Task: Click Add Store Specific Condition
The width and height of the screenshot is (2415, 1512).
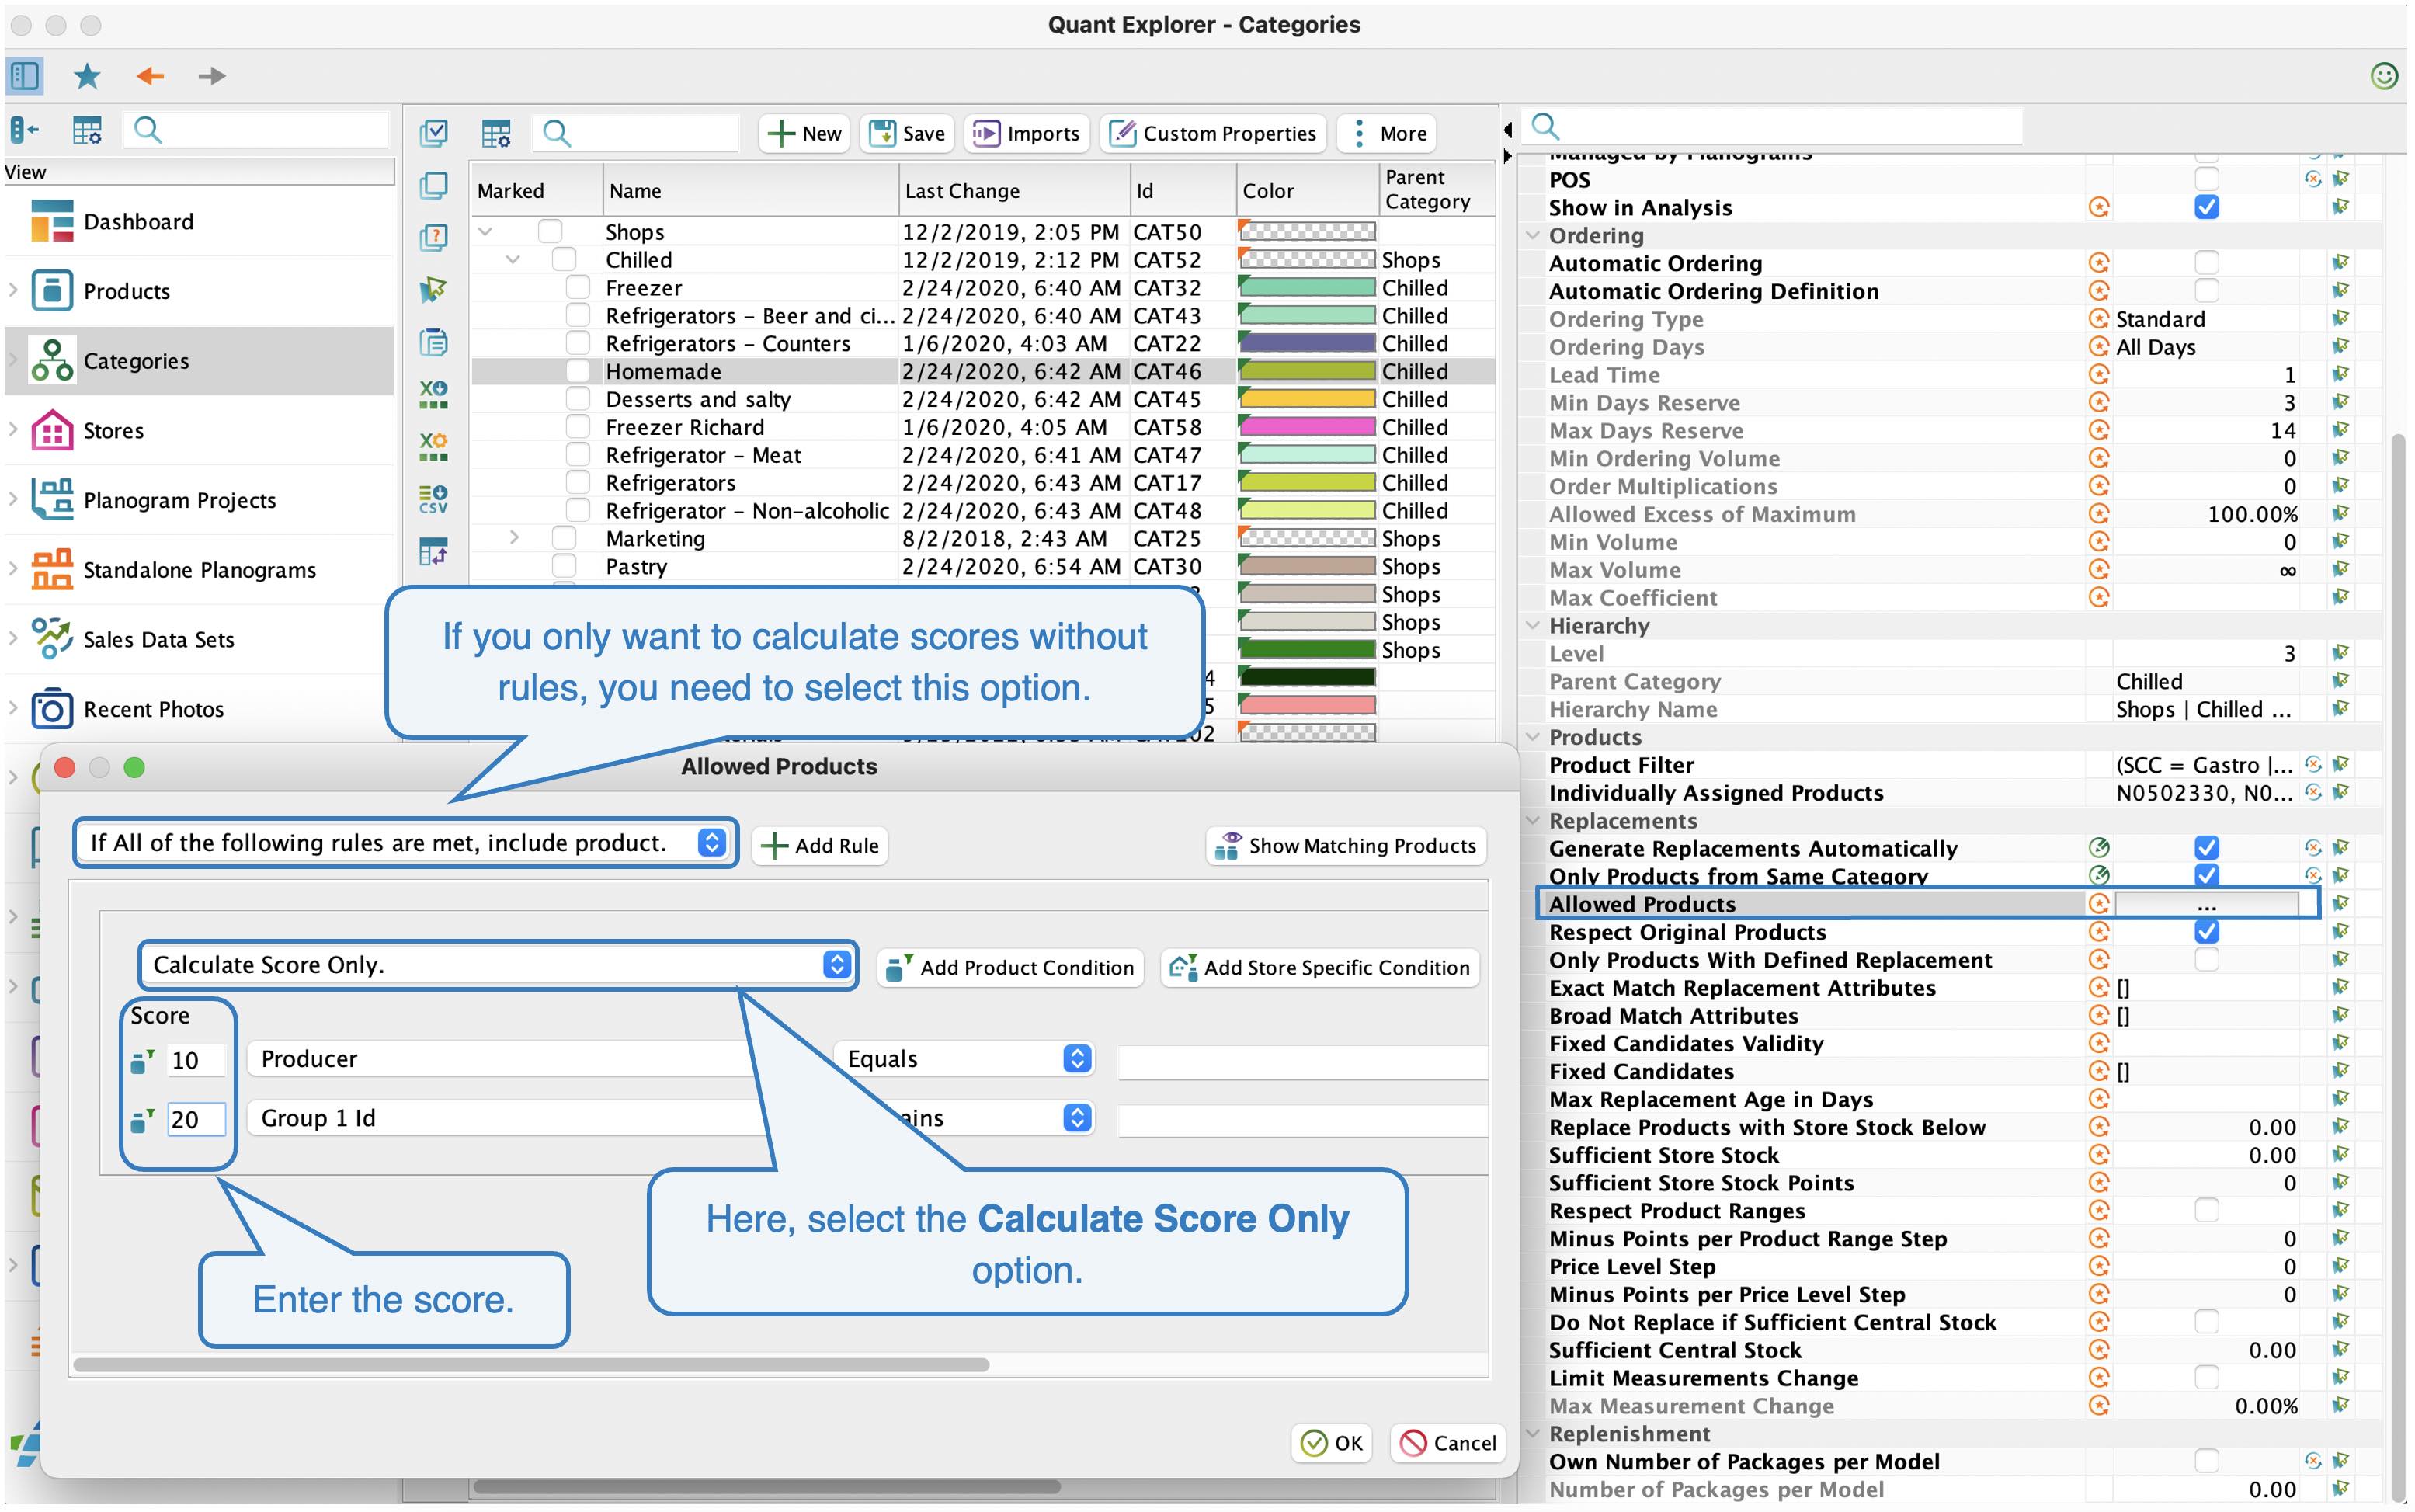Action: point(1319,968)
